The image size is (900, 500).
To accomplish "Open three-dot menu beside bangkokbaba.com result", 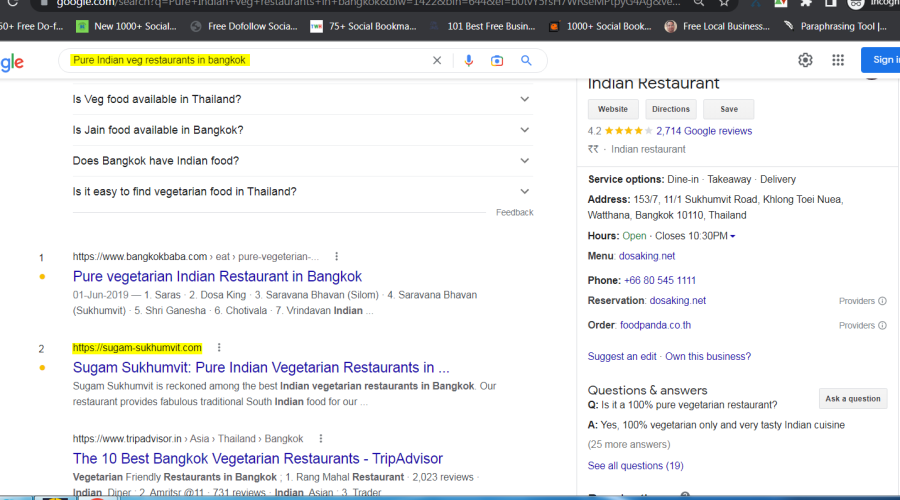I will pyautogui.click(x=337, y=256).
